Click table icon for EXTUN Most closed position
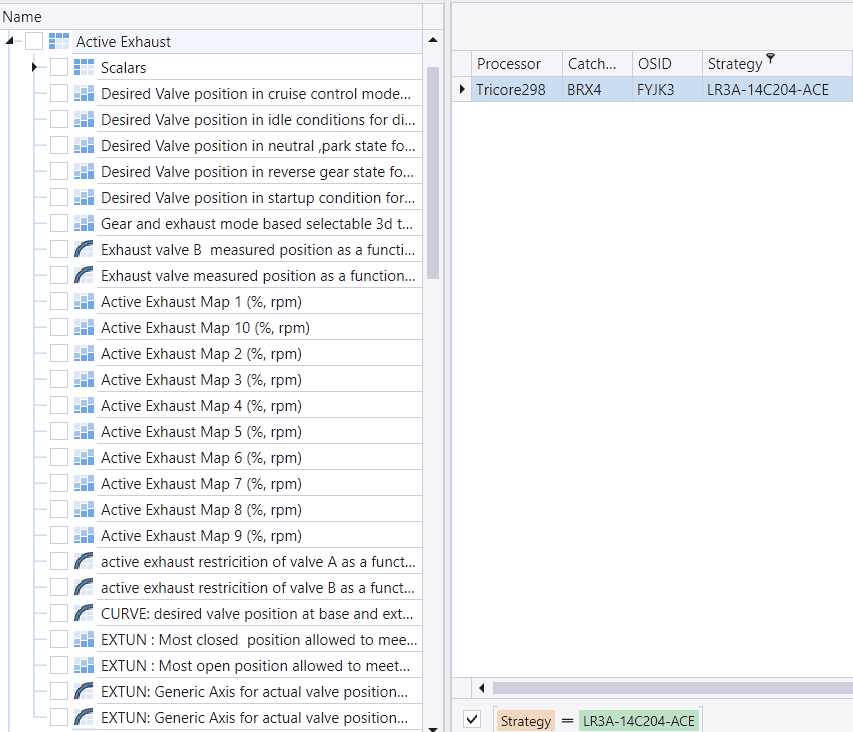 coord(84,640)
